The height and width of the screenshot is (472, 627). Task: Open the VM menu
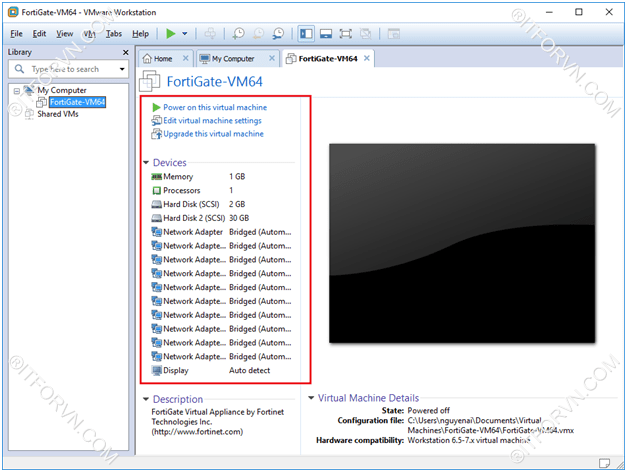(x=89, y=34)
